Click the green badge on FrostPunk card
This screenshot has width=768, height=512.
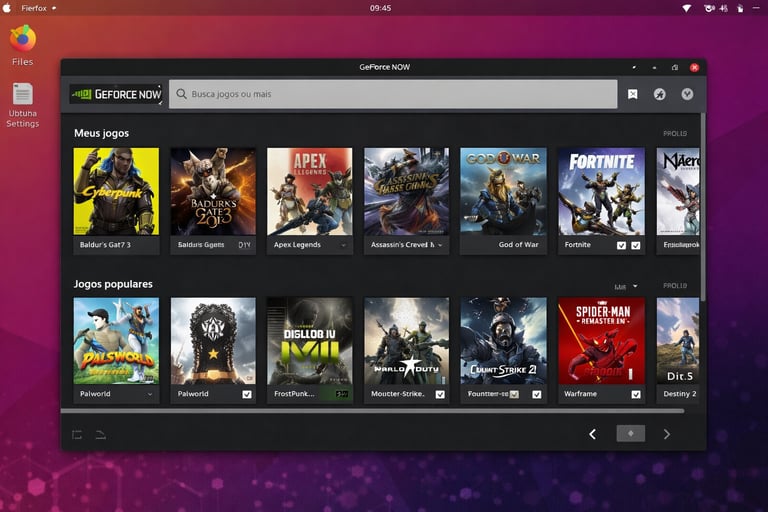tap(341, 394)
